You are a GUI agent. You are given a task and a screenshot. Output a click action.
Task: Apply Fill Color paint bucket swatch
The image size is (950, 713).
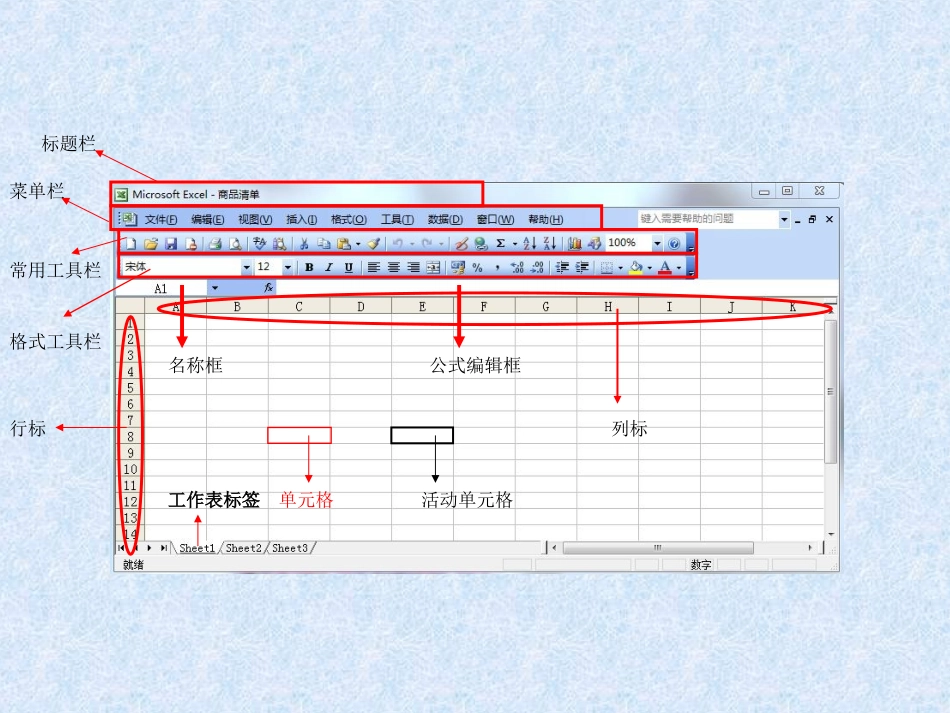click(636, 267)
